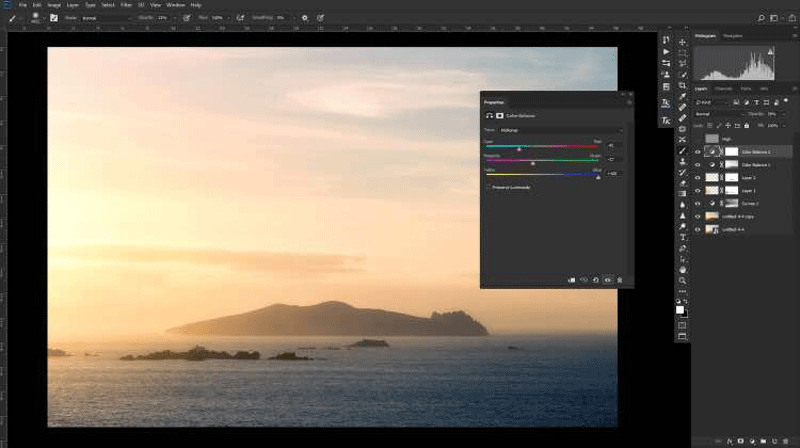Viewport: 800px width, 448px height.
Task: Switch to the Paths tab
Action: [x=746, y=89]
